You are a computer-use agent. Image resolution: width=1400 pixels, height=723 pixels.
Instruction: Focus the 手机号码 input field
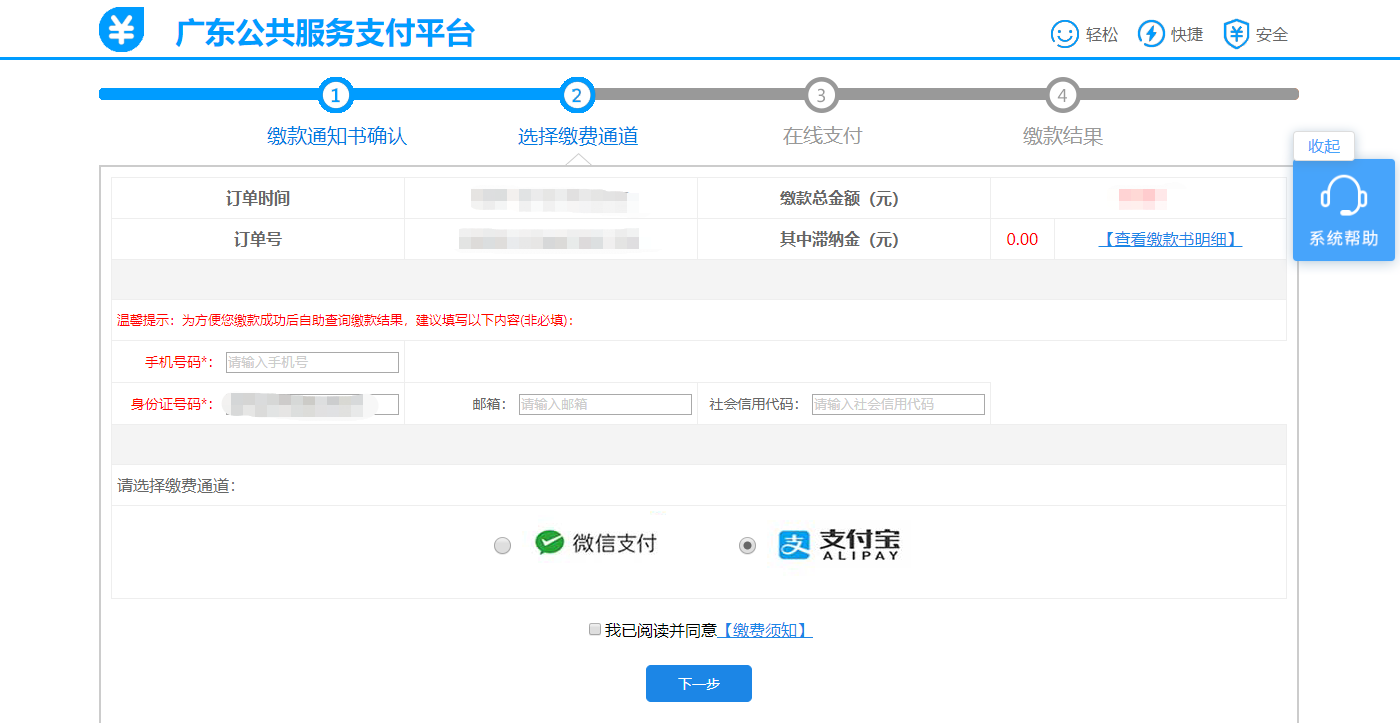pyautogui.click(x=312, y=362)
